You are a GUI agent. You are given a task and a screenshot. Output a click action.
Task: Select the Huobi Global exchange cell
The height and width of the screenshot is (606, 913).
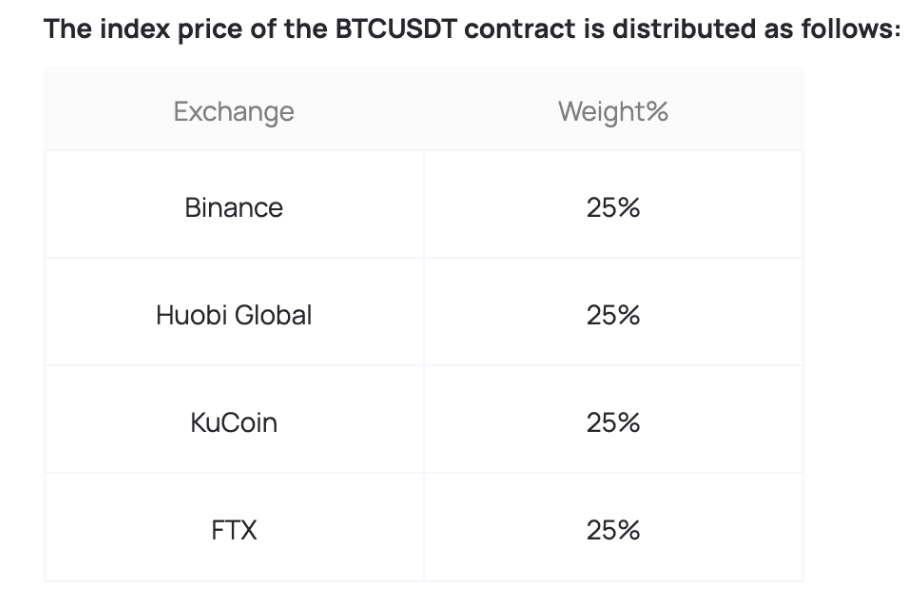point(233,316)
